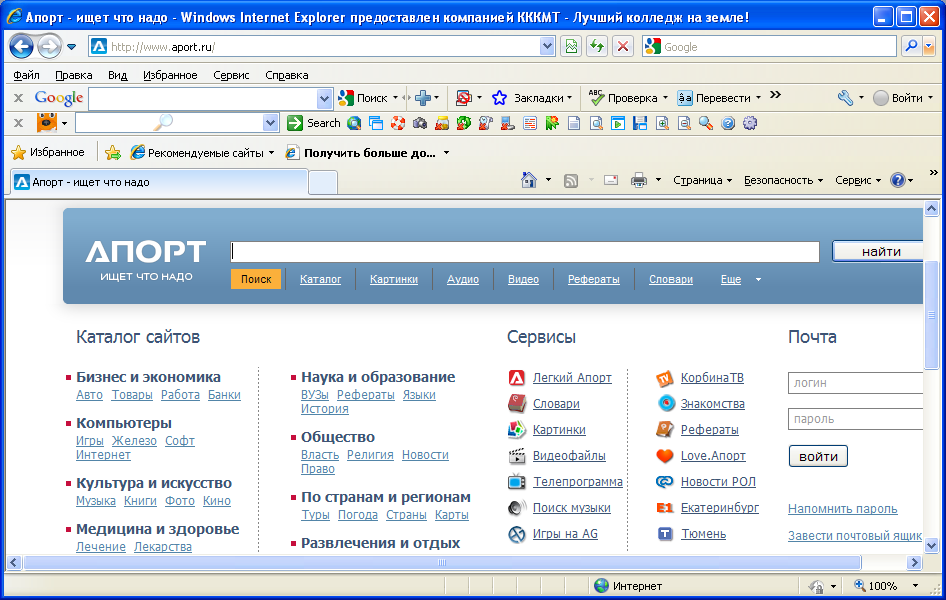Open the zoom level 100% dropdown

(x=915, y=586)
